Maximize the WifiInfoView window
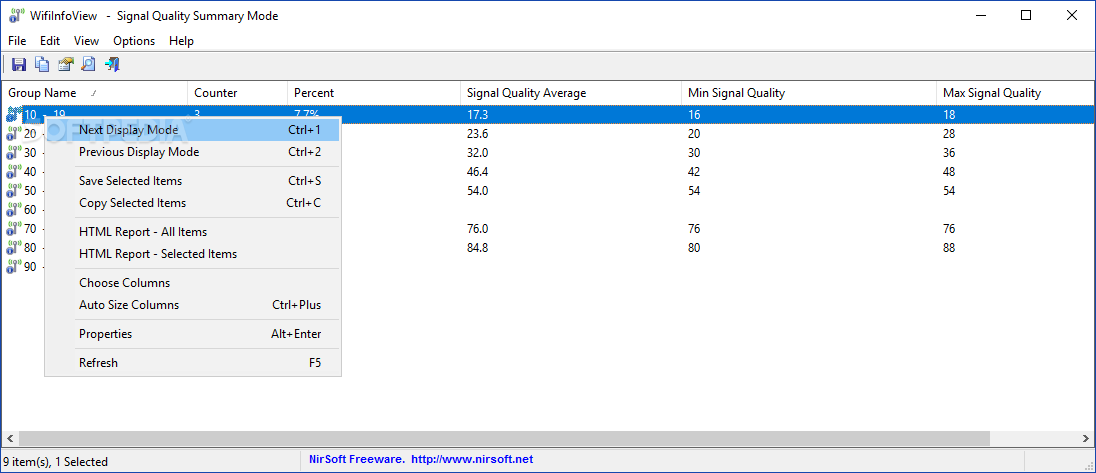The height and width of the screenshot is (473, 1096). (x=1026, y=15)
